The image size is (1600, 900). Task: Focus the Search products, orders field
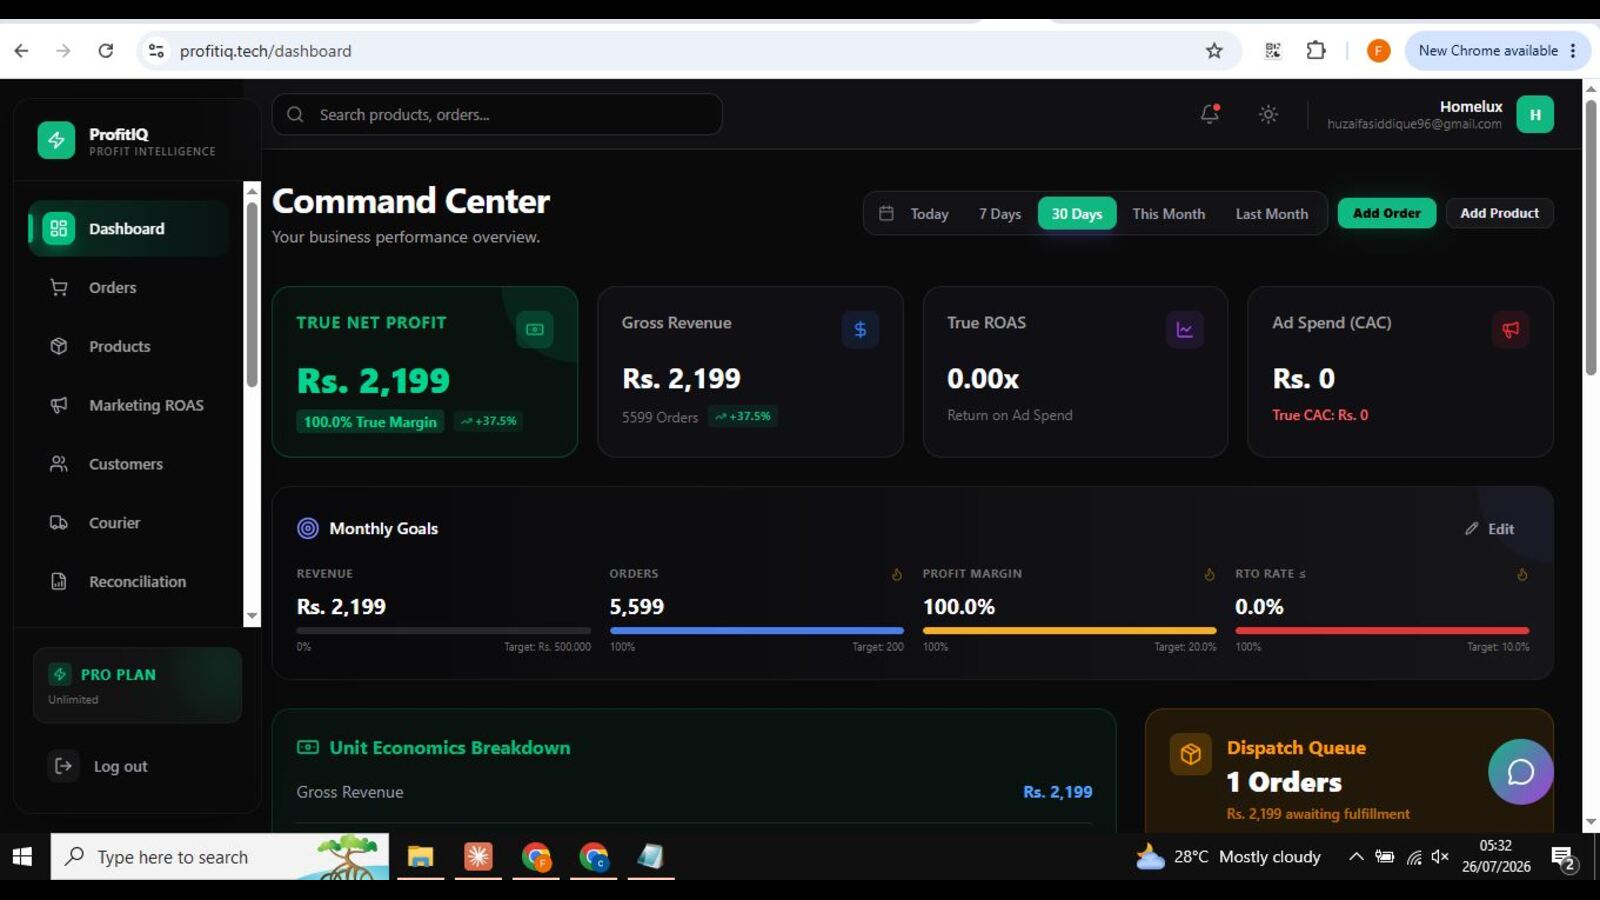(497, 114)
